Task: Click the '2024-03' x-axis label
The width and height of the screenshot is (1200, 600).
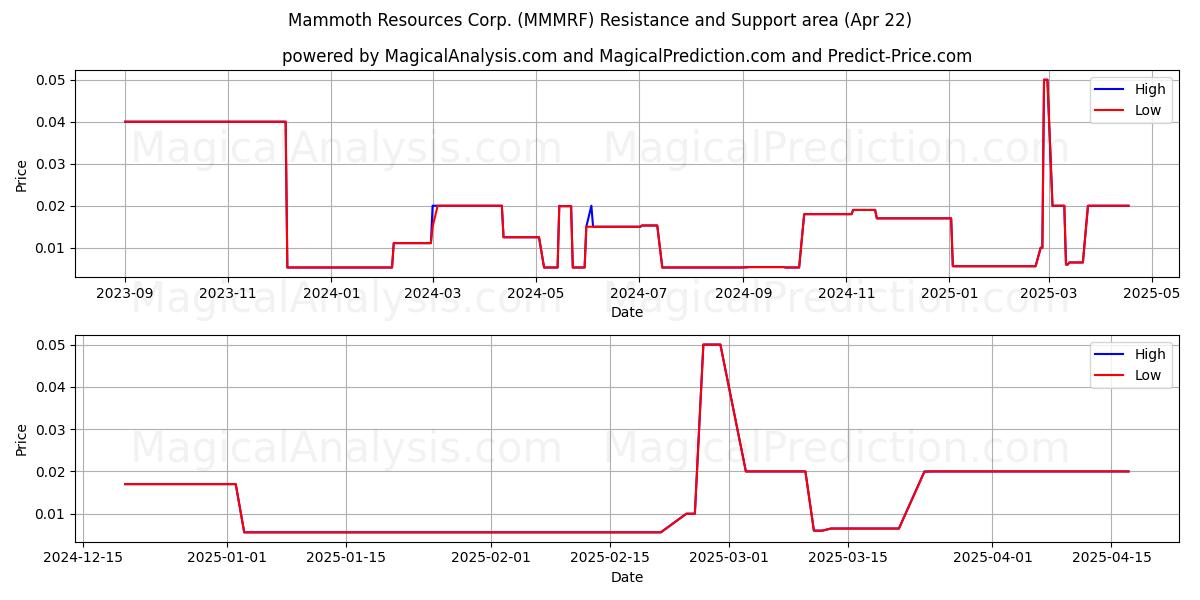Action: tap(433, 294)
